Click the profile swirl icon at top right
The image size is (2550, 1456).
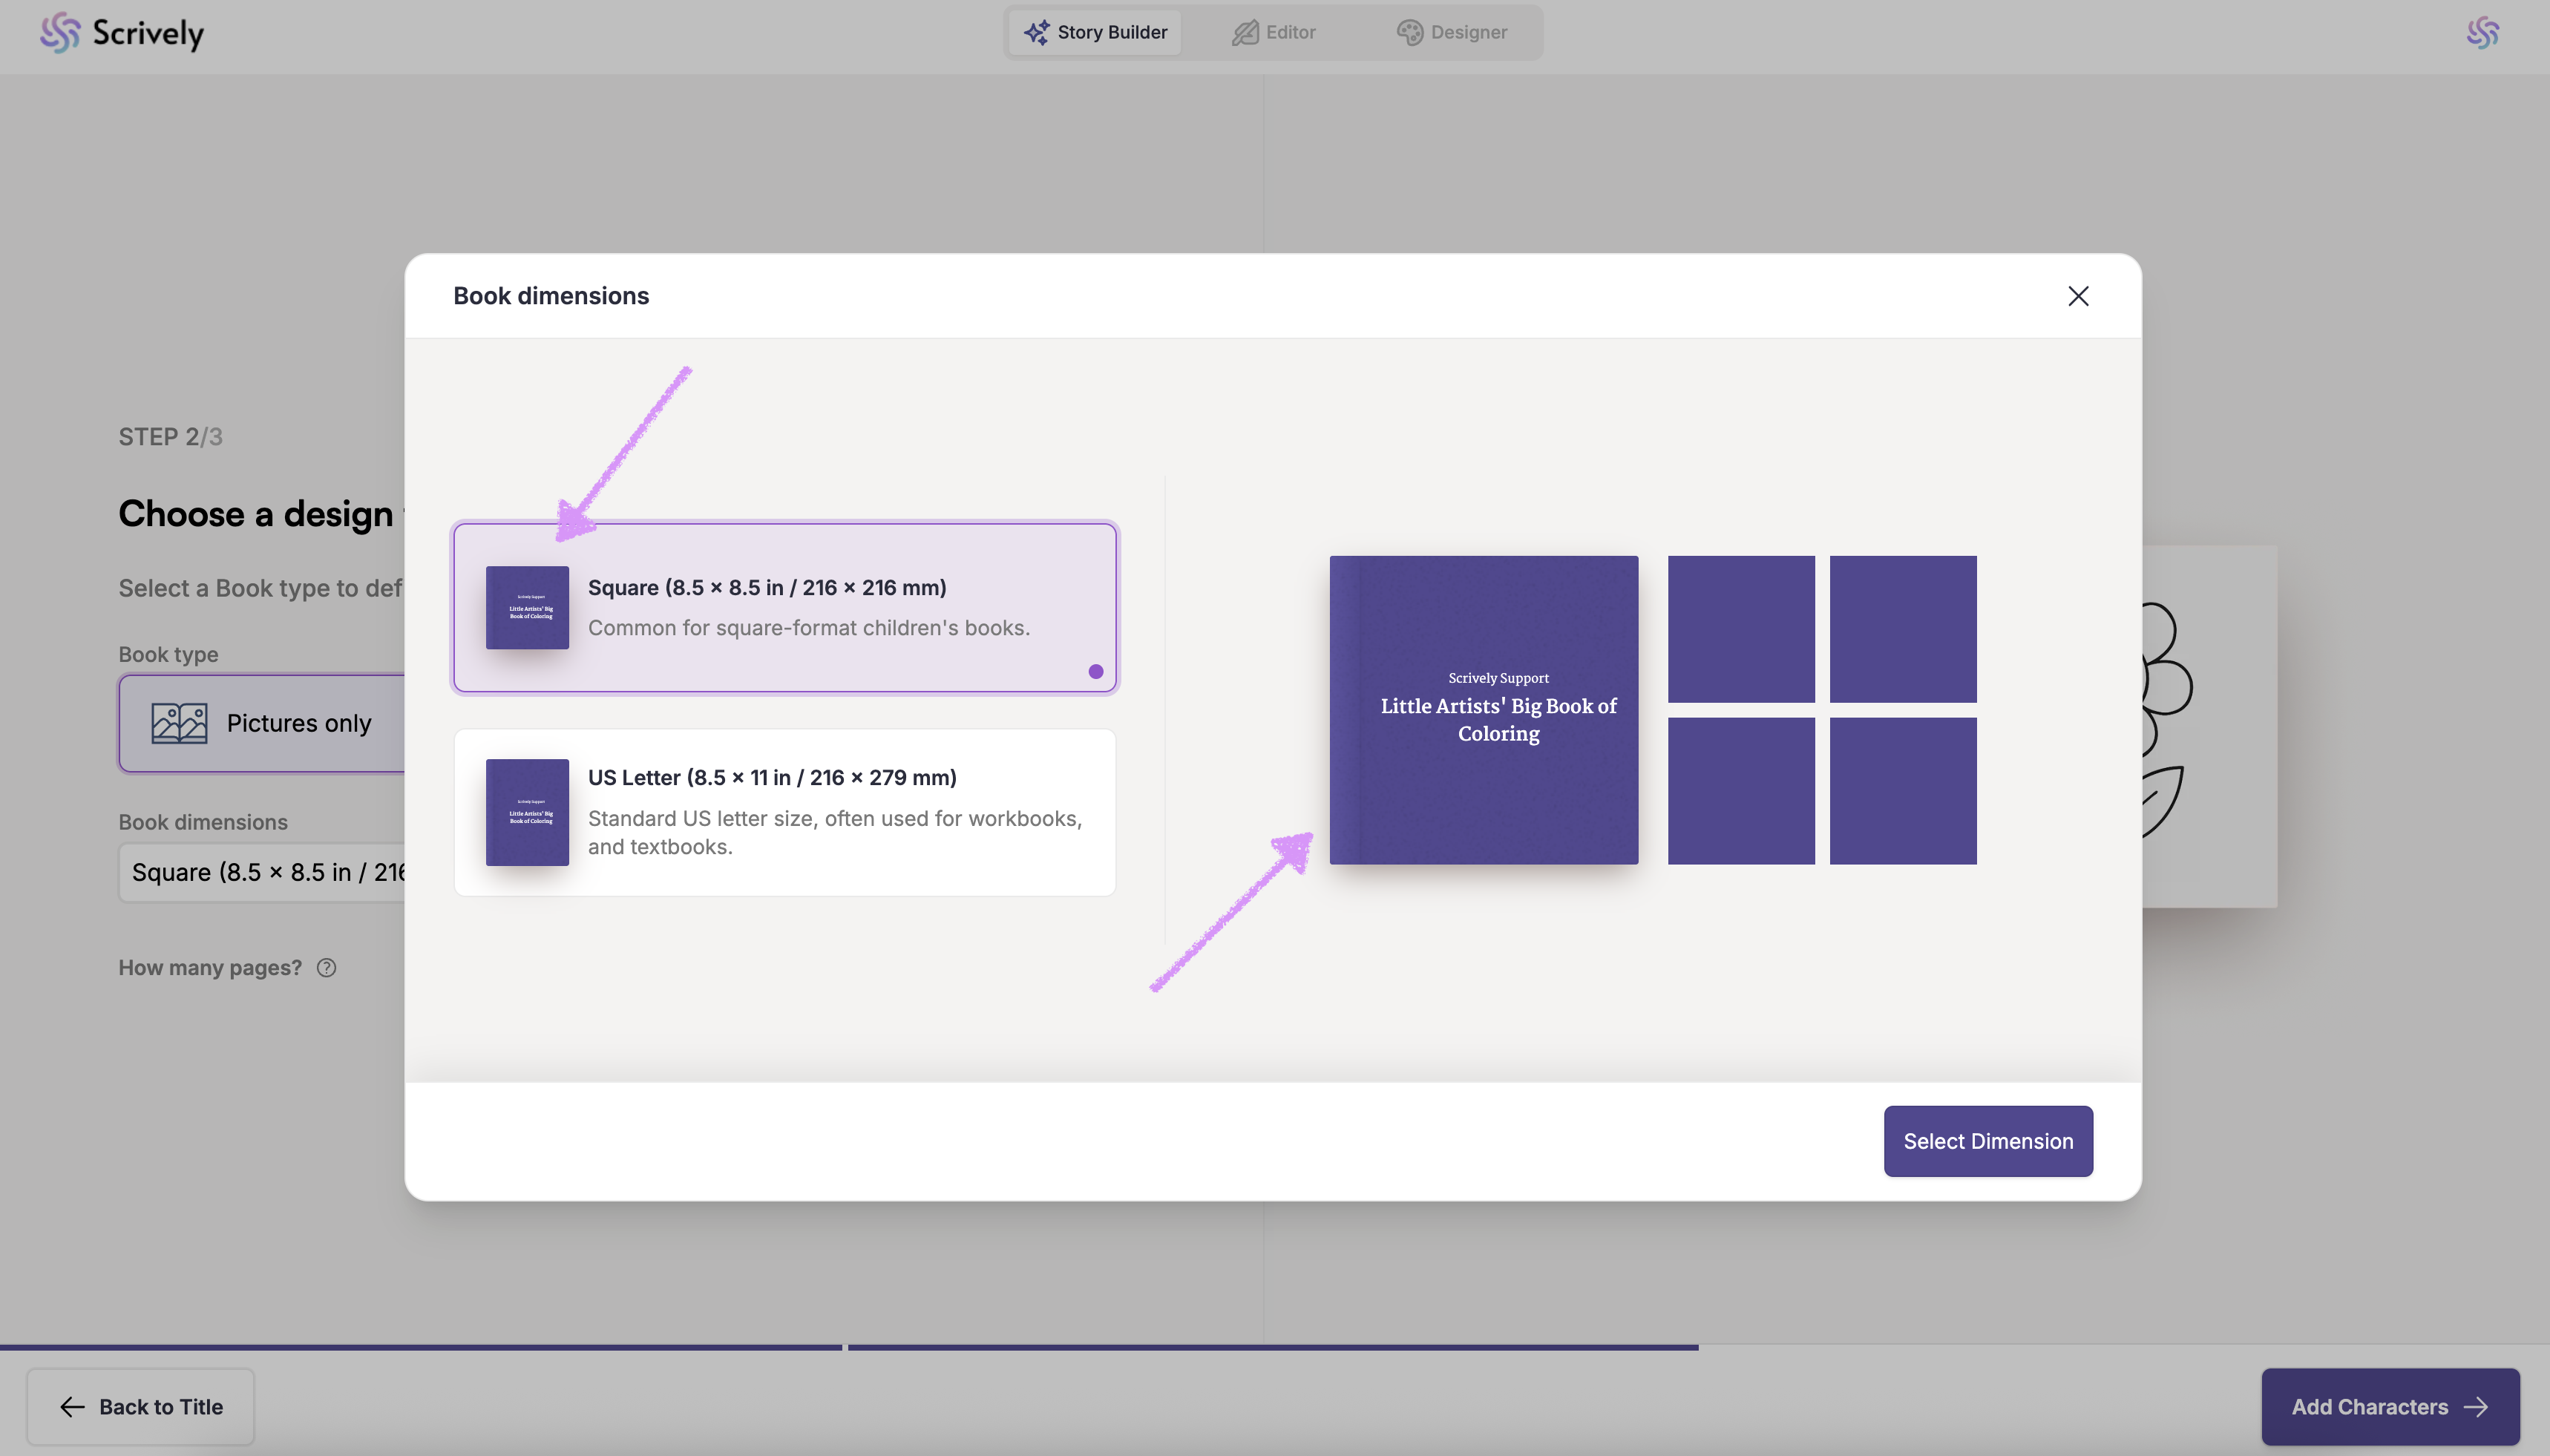[2482, 32]
